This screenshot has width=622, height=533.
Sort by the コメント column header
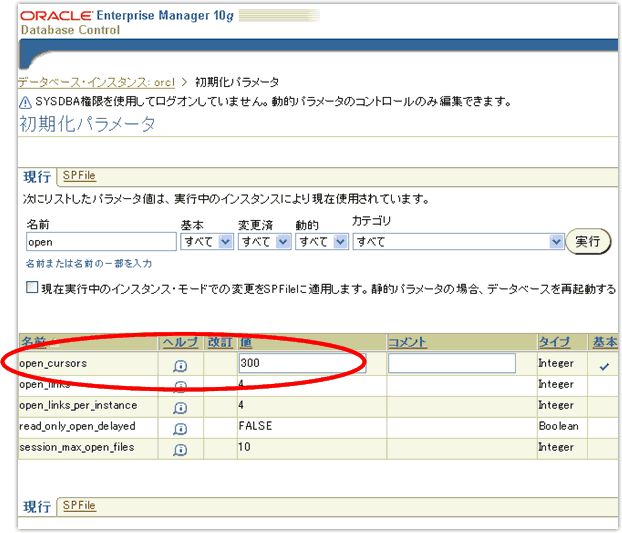(x=407, y=343)
